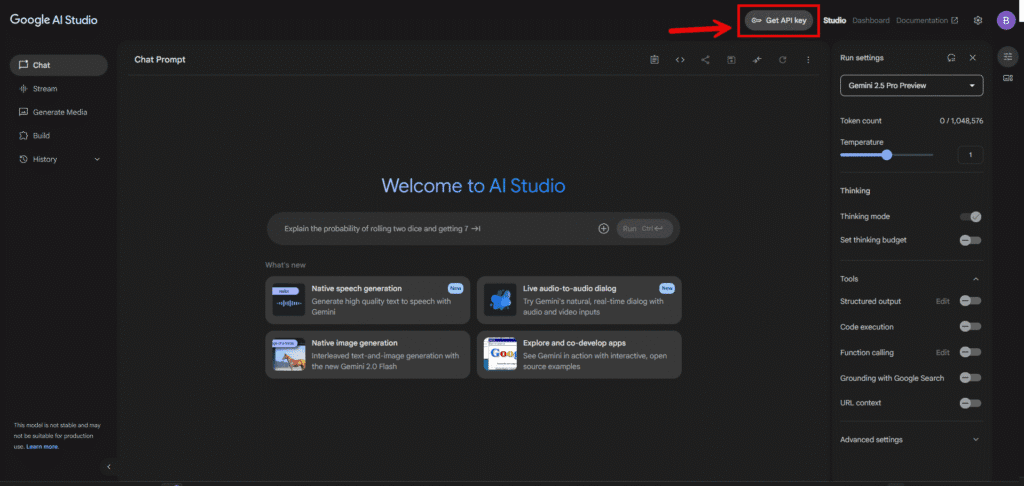Screen dimensions: 1024x486
Task: Click the Live audio-to-audio dialog thumbnail
Action: click(x=500, y=300)
